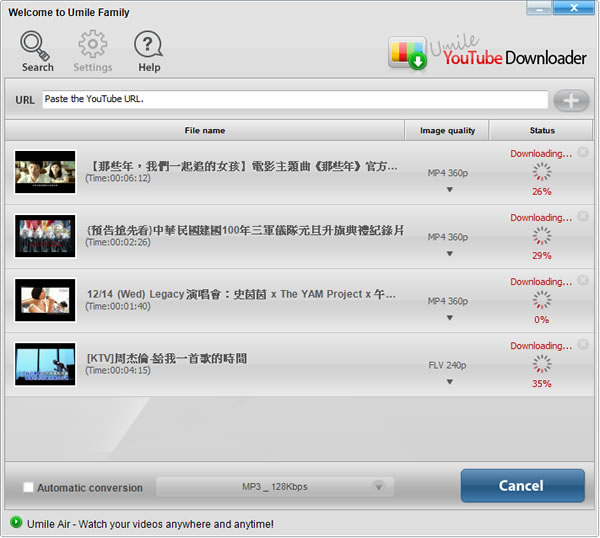Expand quality dropdown for the 00:02:26 video
The height and width of the screenshot is (538, 600).
tap(450, 253)
